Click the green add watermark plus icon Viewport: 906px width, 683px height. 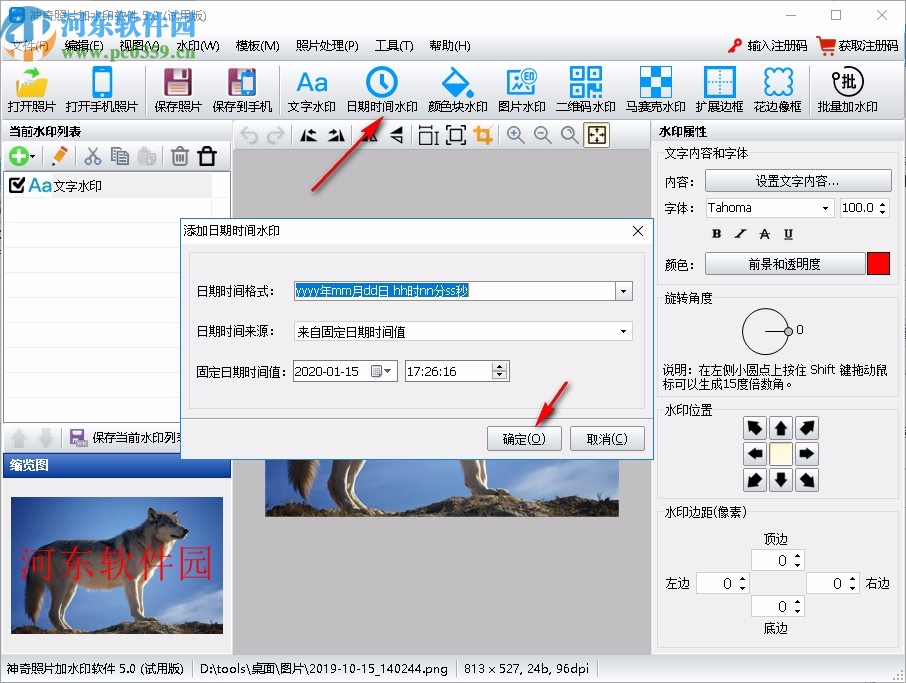tap(18, 156)
